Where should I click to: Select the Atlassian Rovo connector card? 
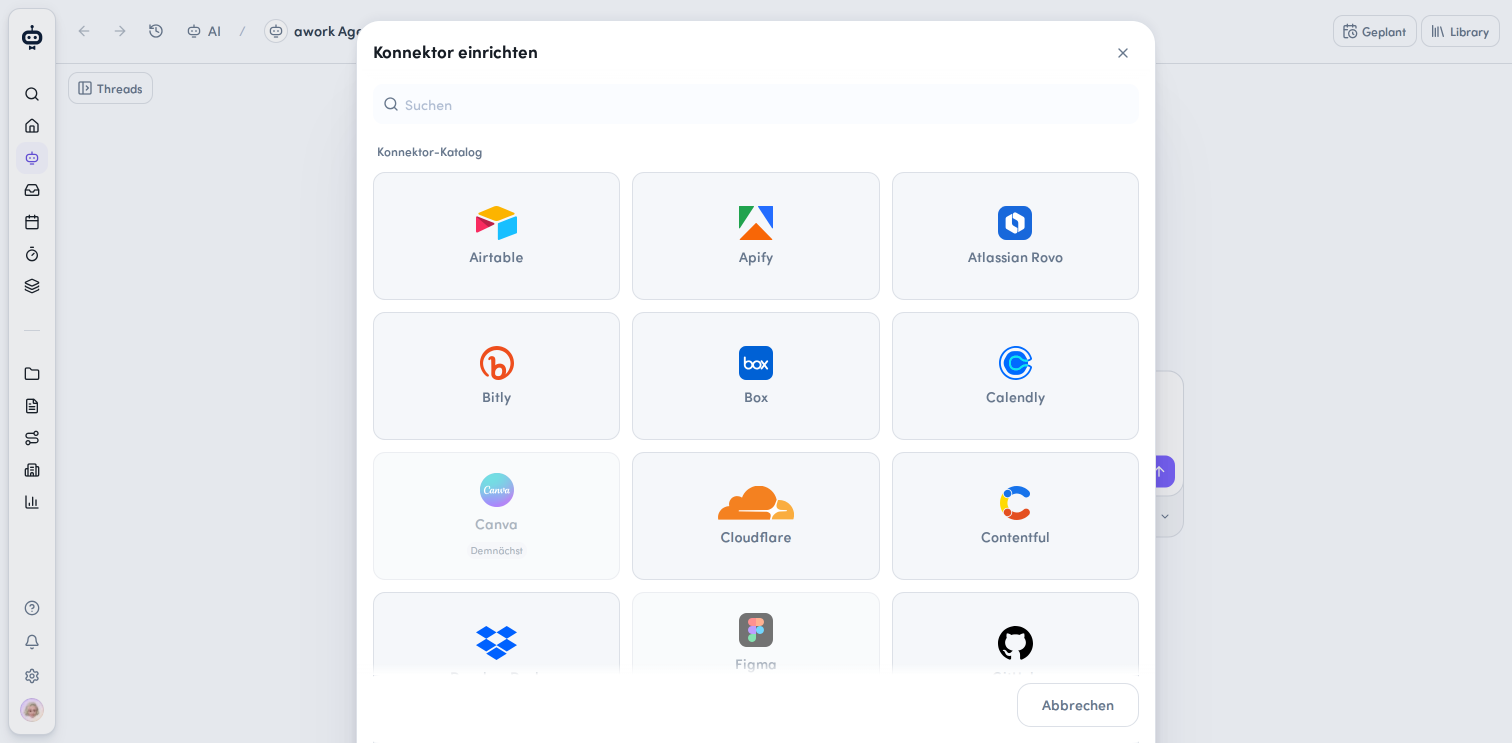tap(1015, 236)
